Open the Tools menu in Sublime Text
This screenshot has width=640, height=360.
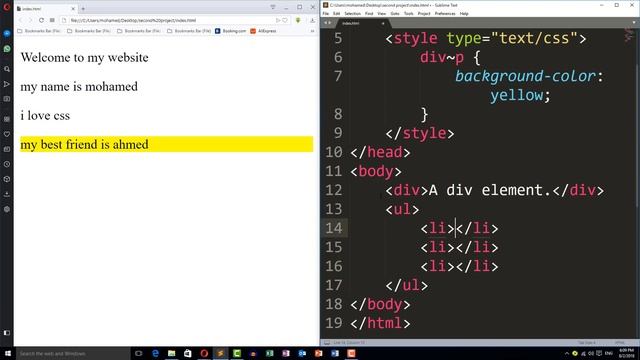tap(409, 13)
